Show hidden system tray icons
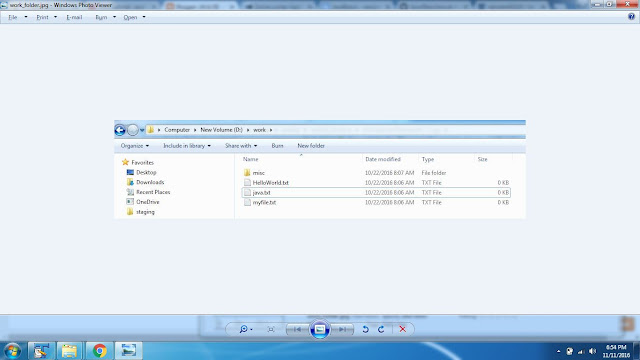Image resolution: width=640 pixels, height=360 pixels. pyautogui.click(x=558, y=351)
